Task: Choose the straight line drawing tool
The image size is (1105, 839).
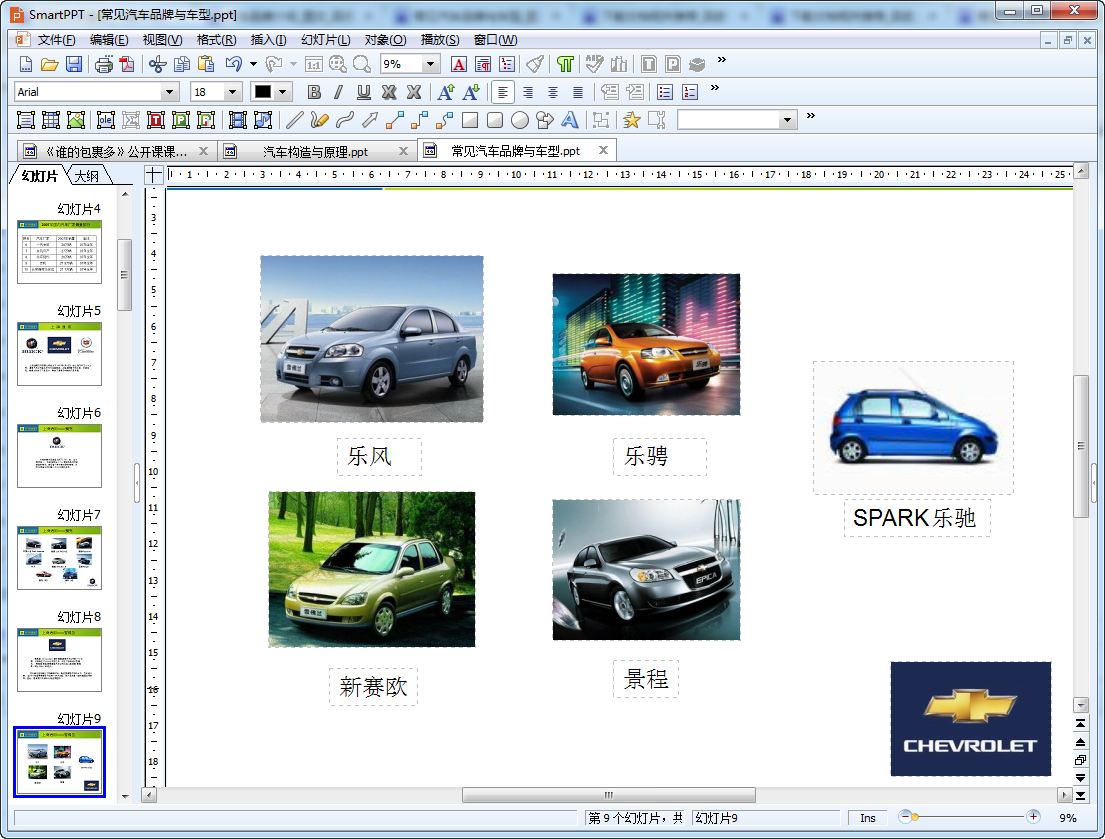Action: coord(294,120)
